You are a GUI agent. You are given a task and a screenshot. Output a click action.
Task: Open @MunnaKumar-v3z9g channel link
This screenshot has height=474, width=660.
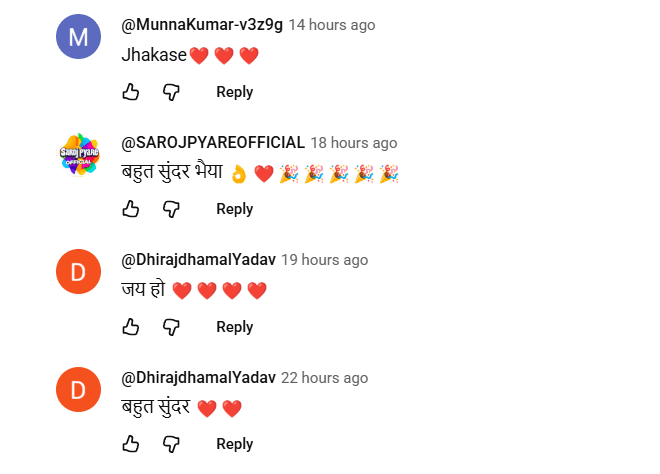(x=202, y=25)
